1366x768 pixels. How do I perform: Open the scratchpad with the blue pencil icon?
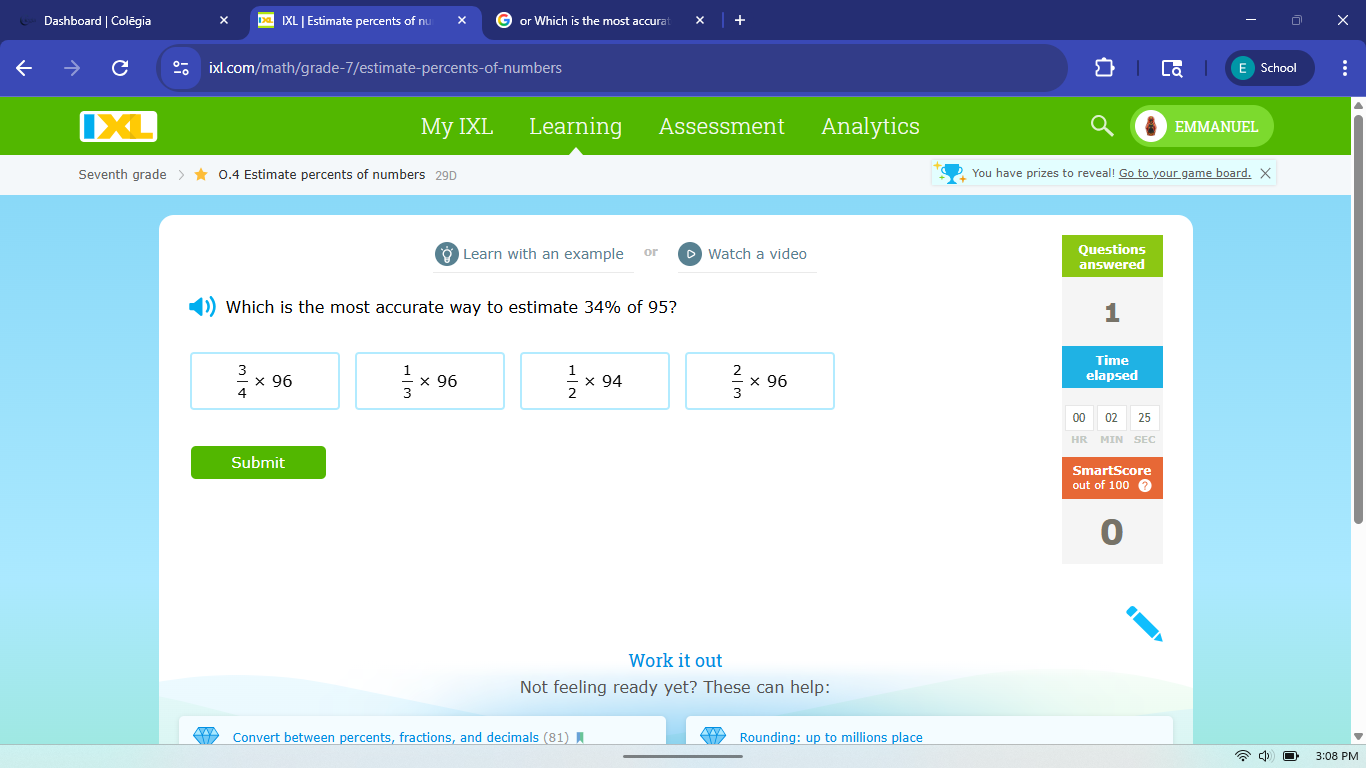click(x=1146, y=623)
